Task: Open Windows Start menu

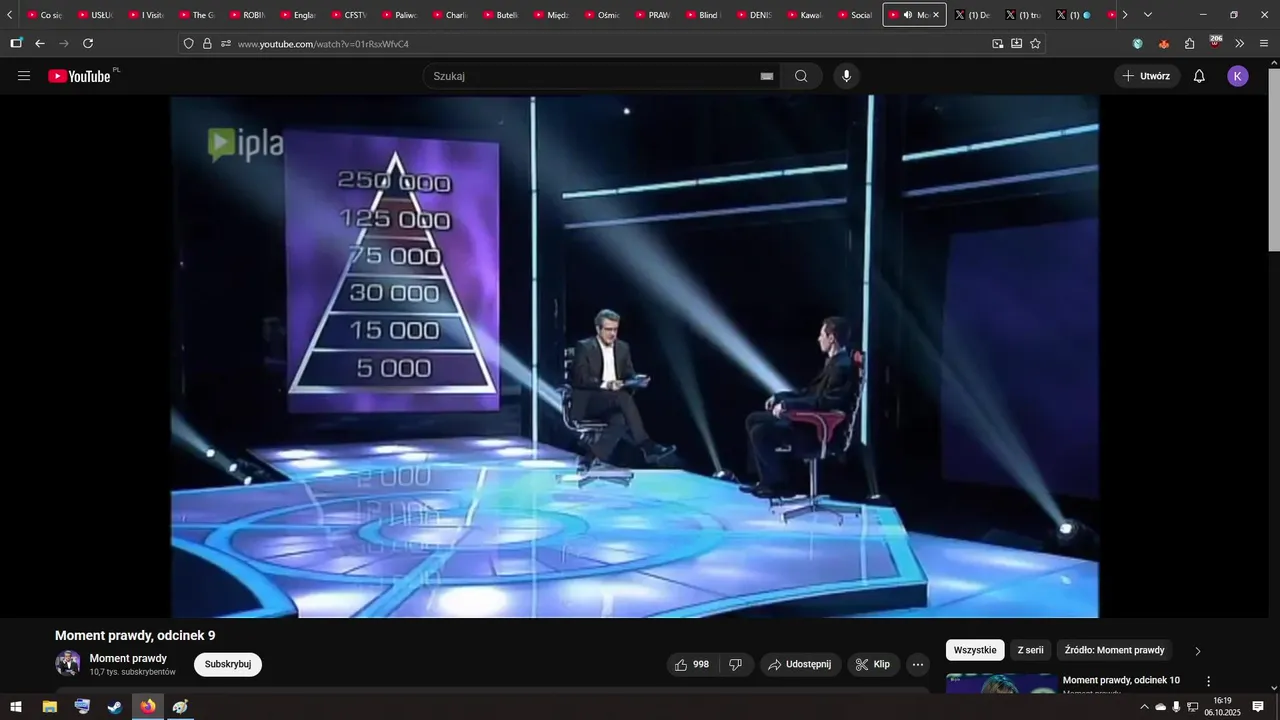Action: [16, 707]
